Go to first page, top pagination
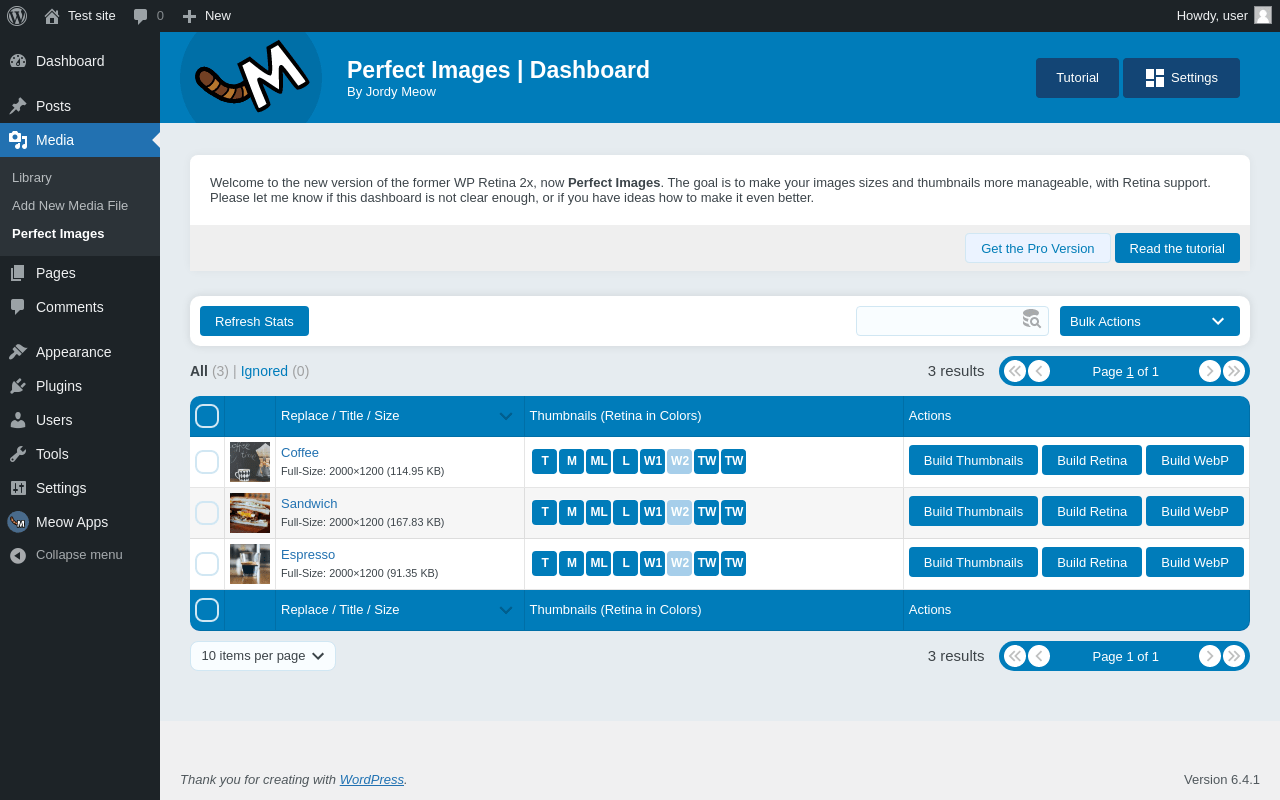This screenshot has width=1280, height=800. pos(1015,371)
